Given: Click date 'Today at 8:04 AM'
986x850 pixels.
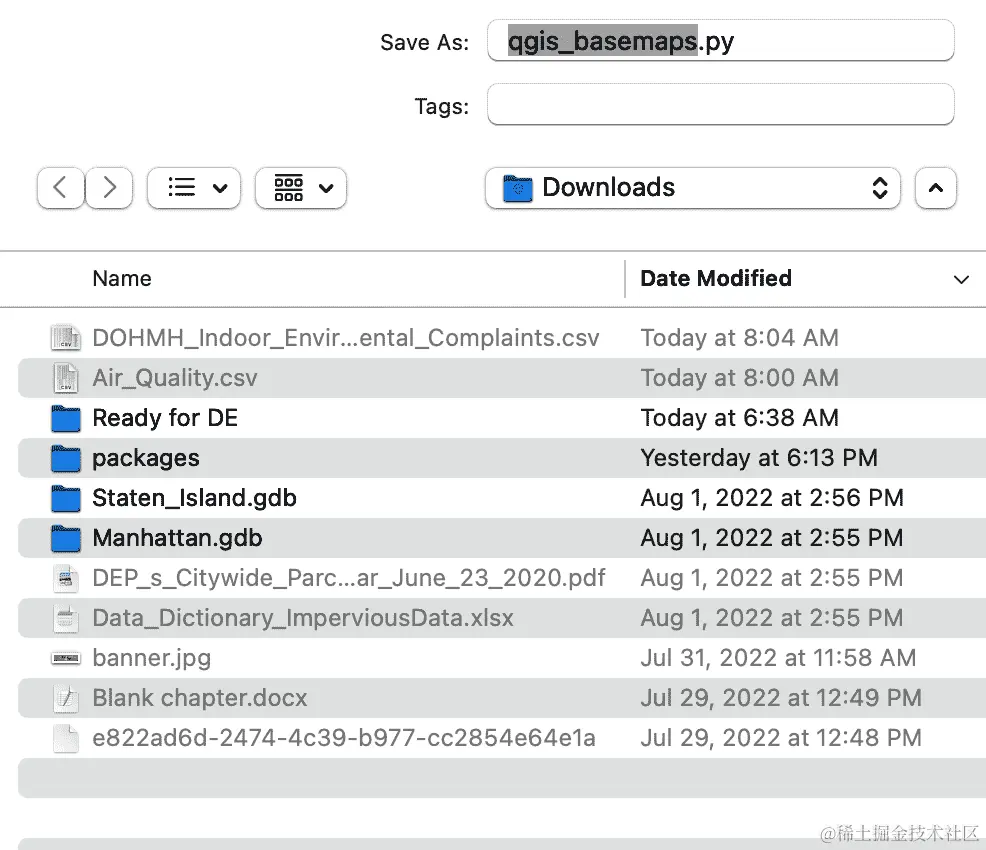Looking at the screenshot, I should (x=740, y=338).
